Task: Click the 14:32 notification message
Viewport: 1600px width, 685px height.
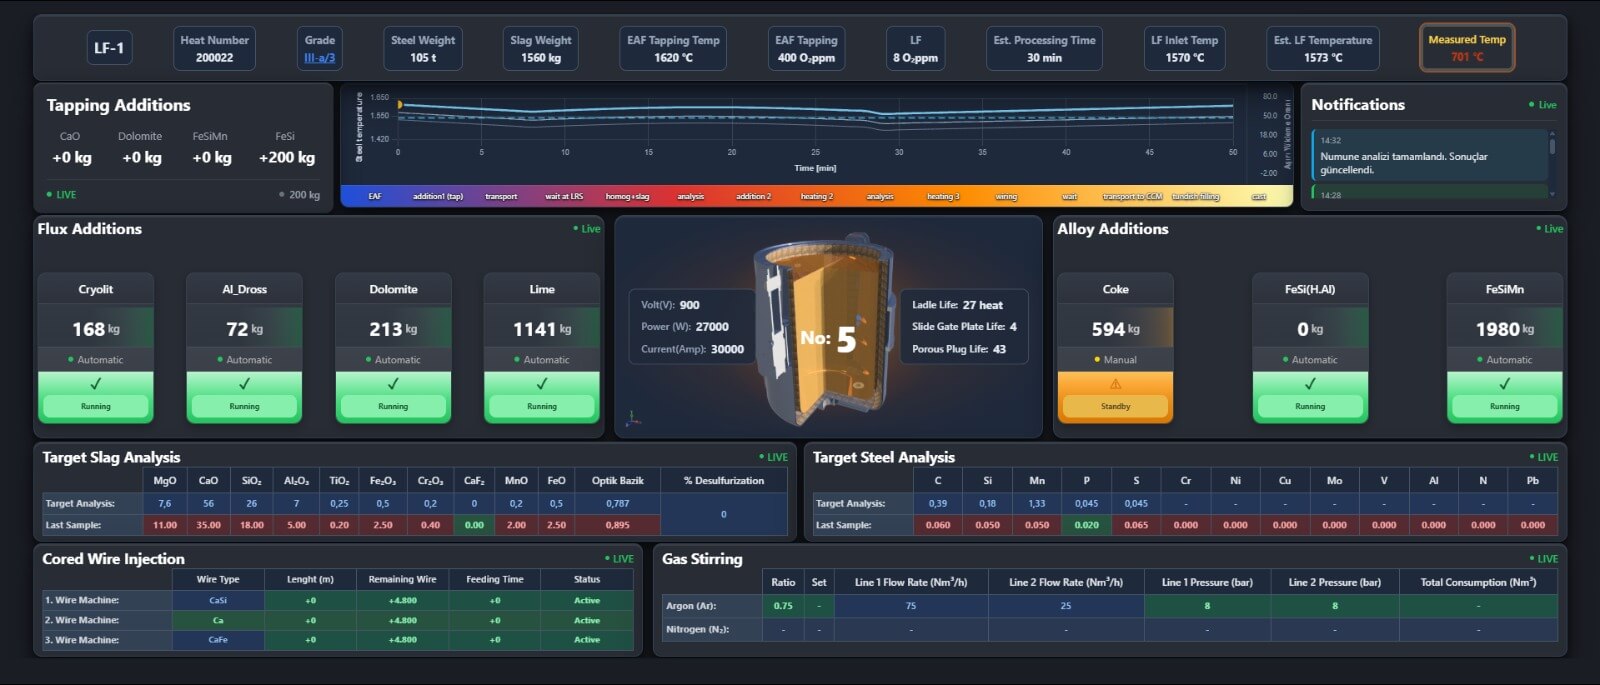Action: (1430, 156)
